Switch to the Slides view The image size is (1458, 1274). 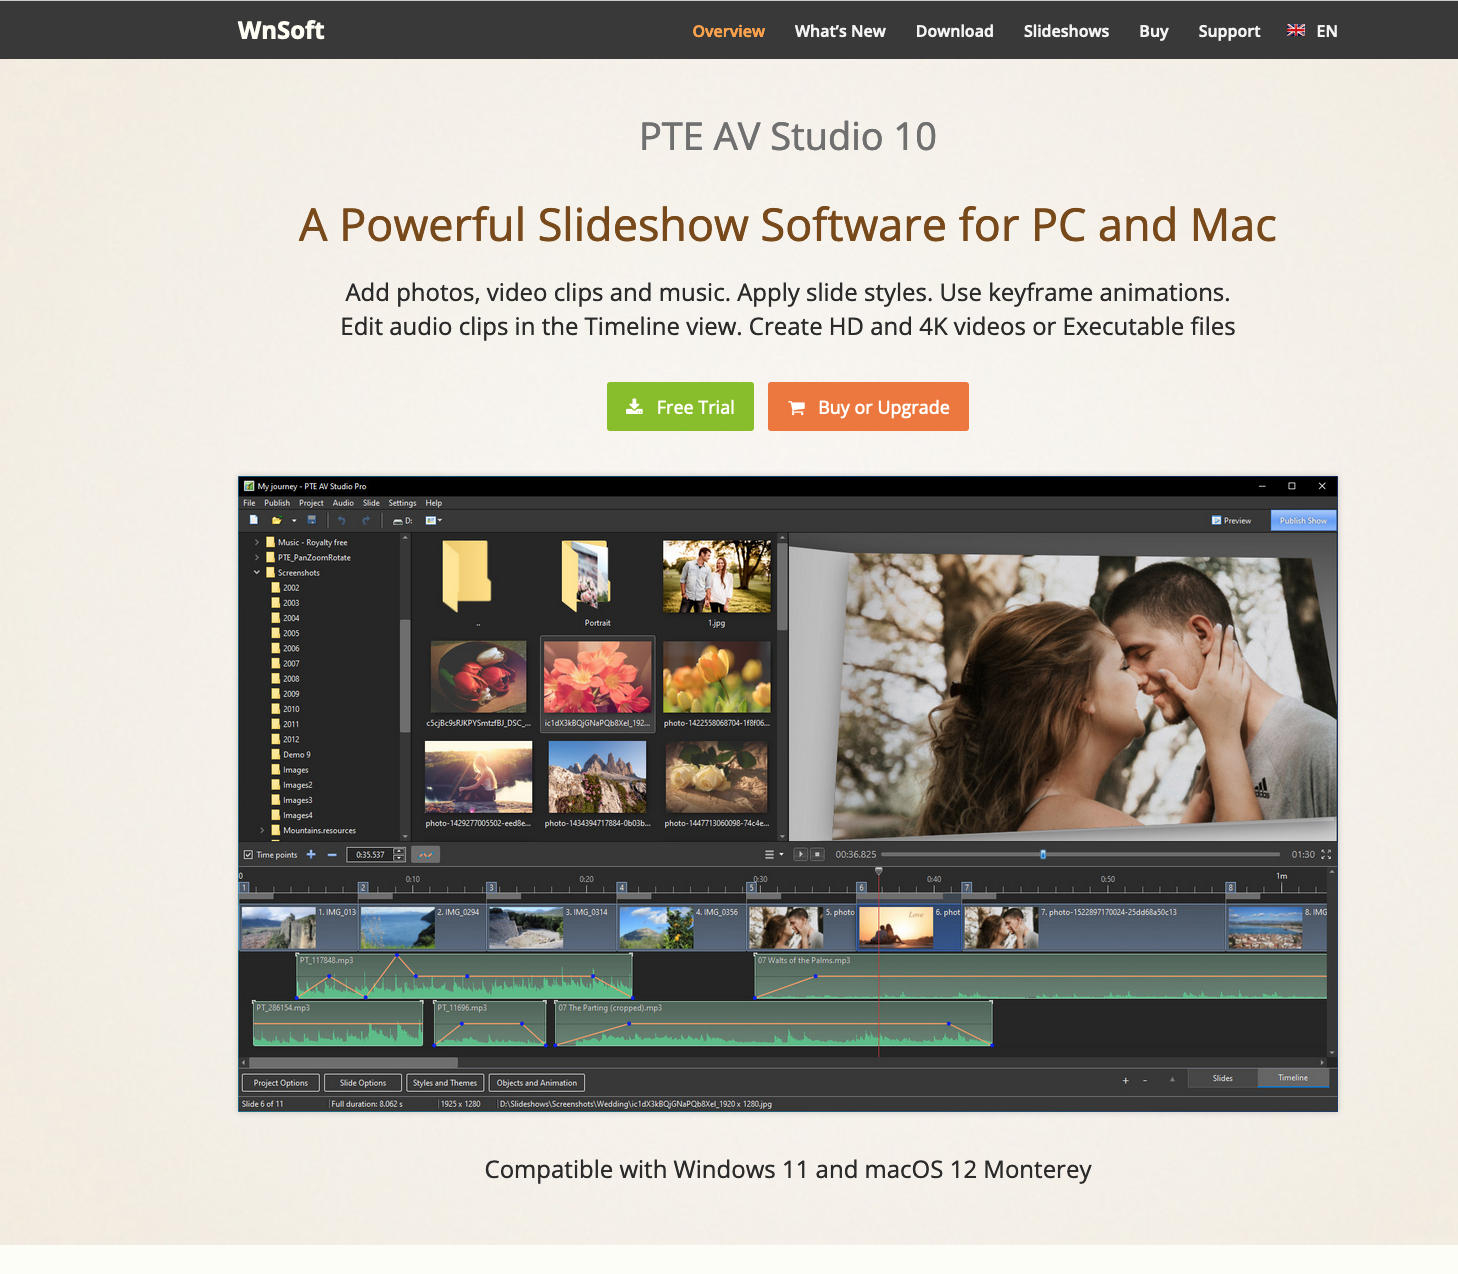(x=1222, y=1078)
